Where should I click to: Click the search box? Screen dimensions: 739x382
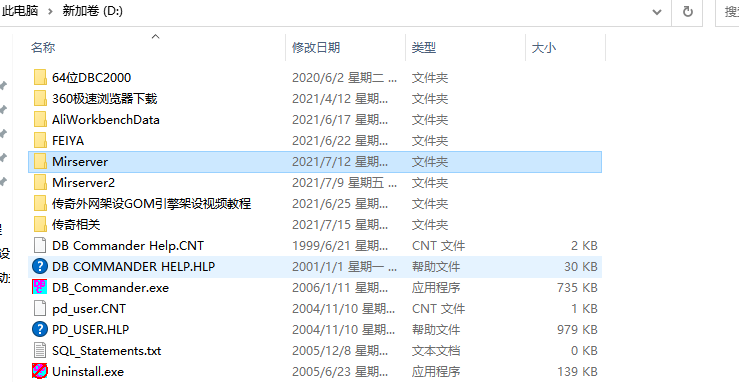[x=728, y=12]
